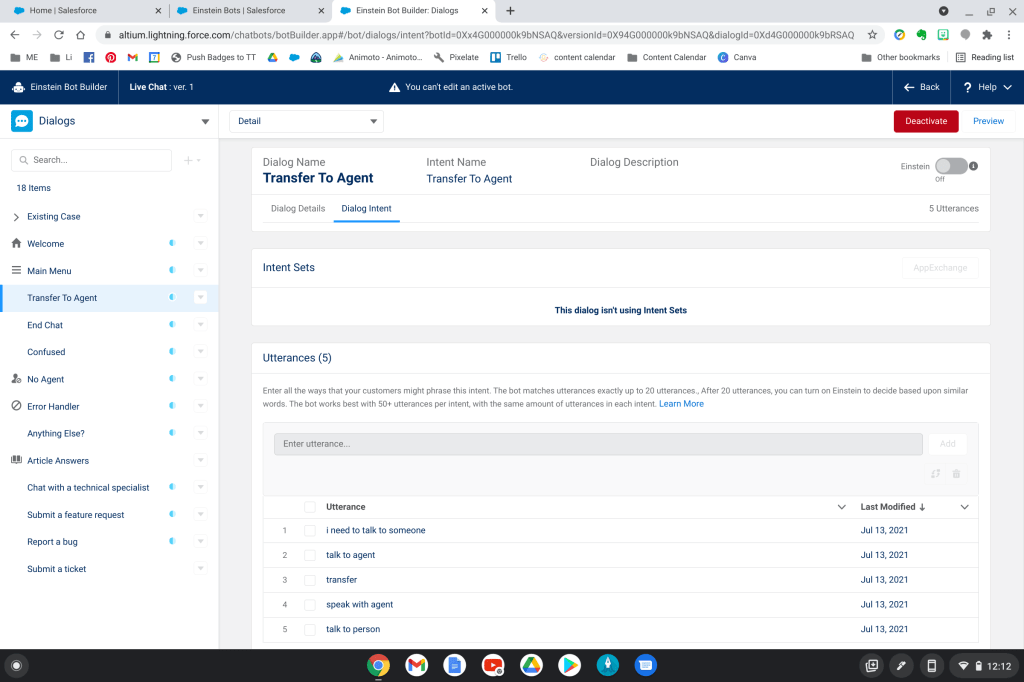Click the Einstein Bot Builder robot icon
1024x682 pixels.
[18, 87]
